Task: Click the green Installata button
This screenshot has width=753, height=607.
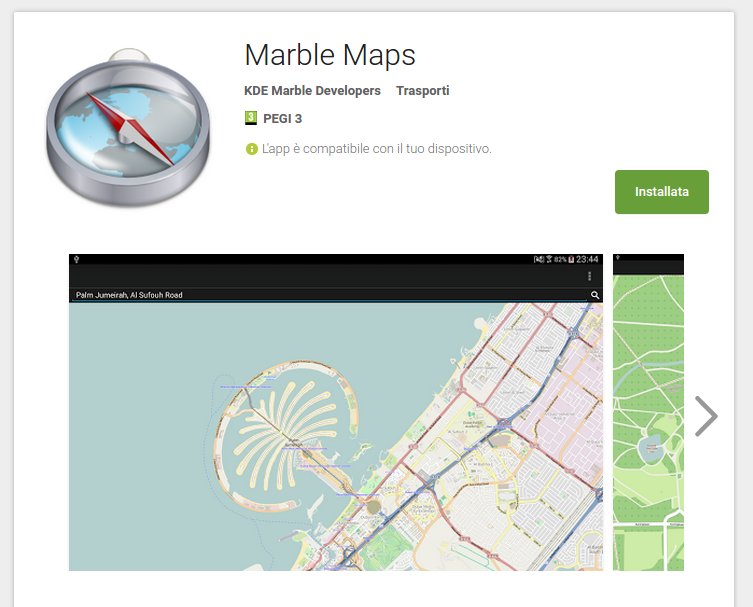Action: coord(661,192)
